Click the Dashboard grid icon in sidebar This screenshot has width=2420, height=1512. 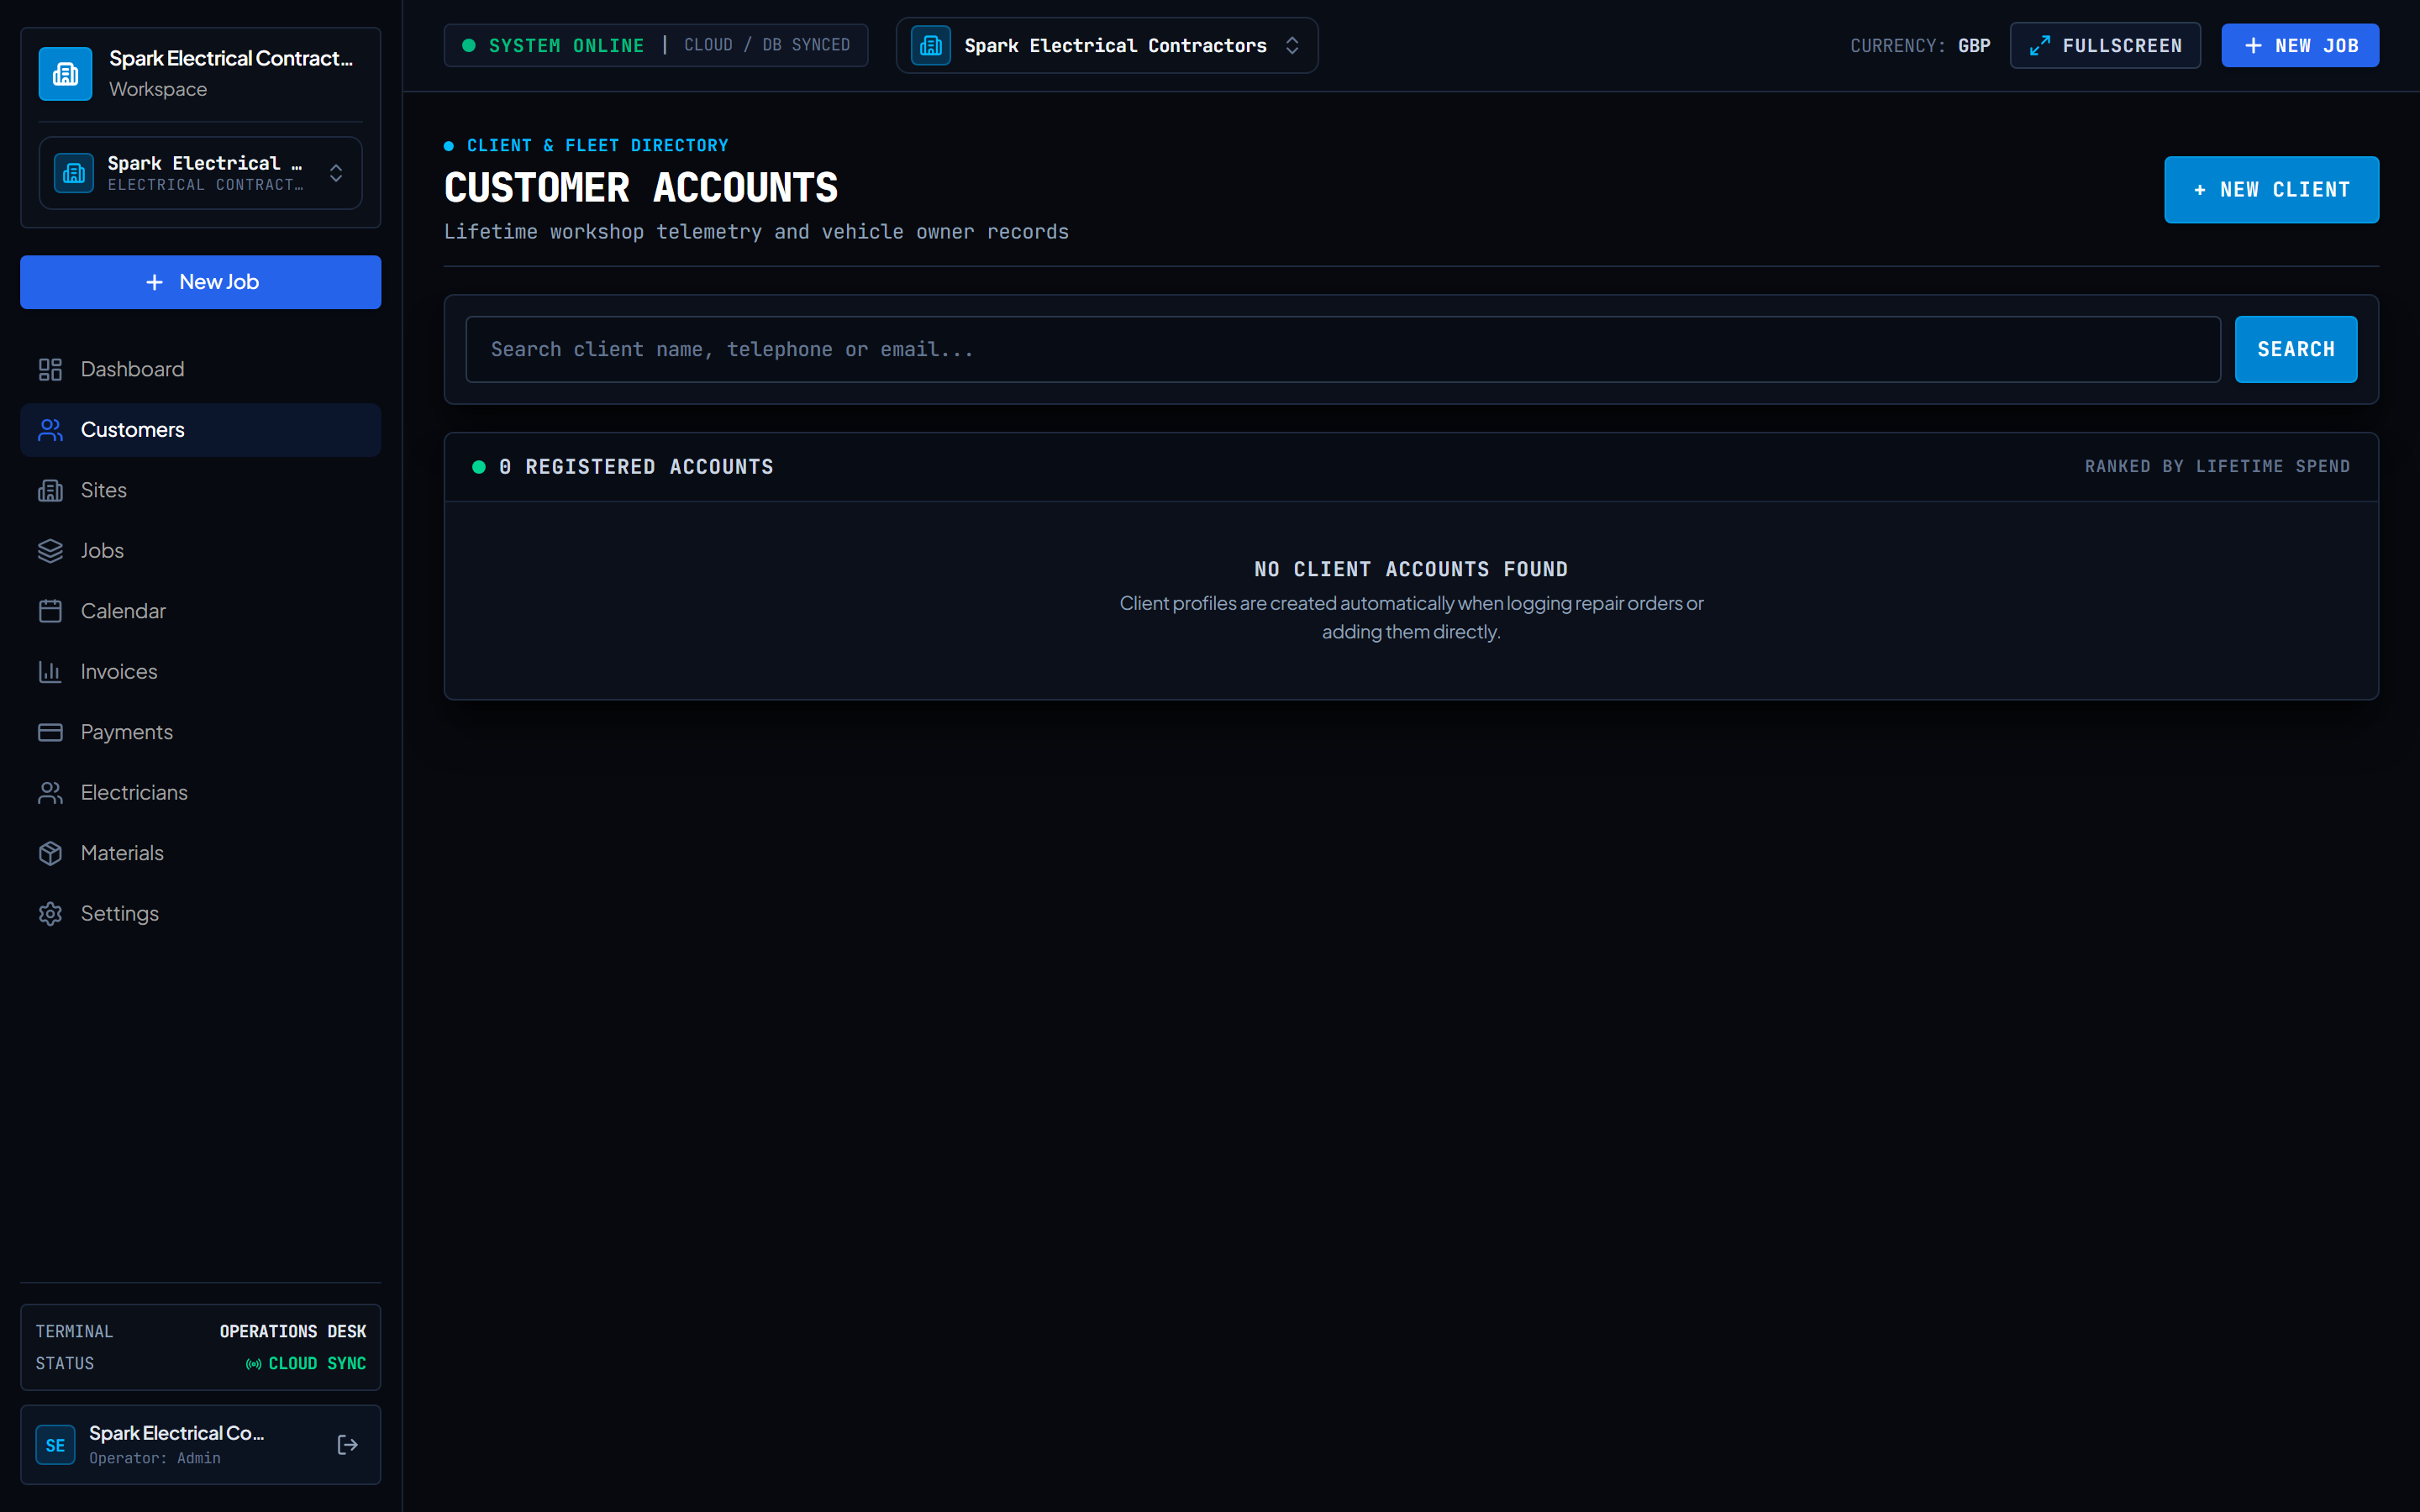click(x=50, y=369)
